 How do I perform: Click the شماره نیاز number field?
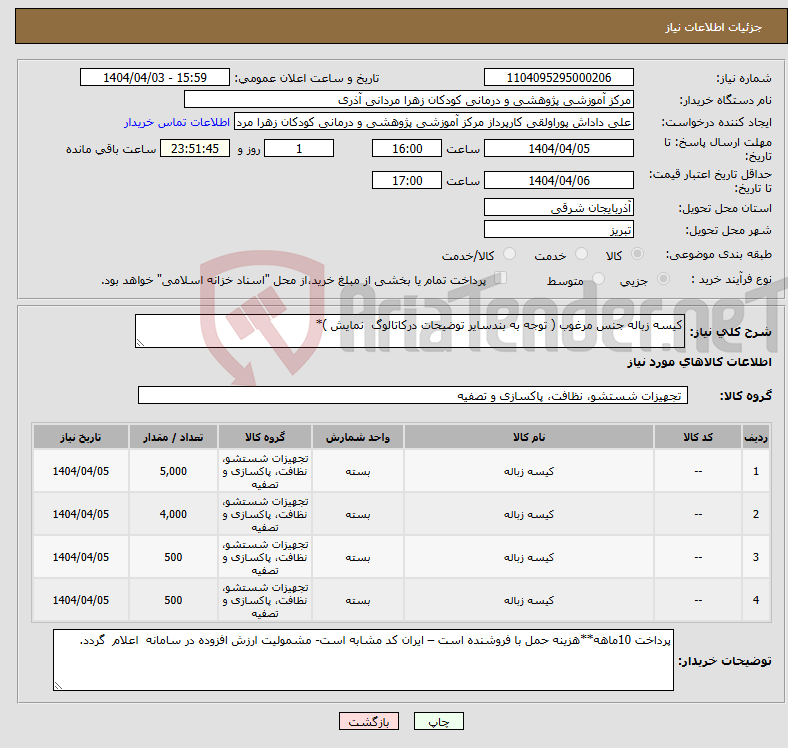(558, 77)
